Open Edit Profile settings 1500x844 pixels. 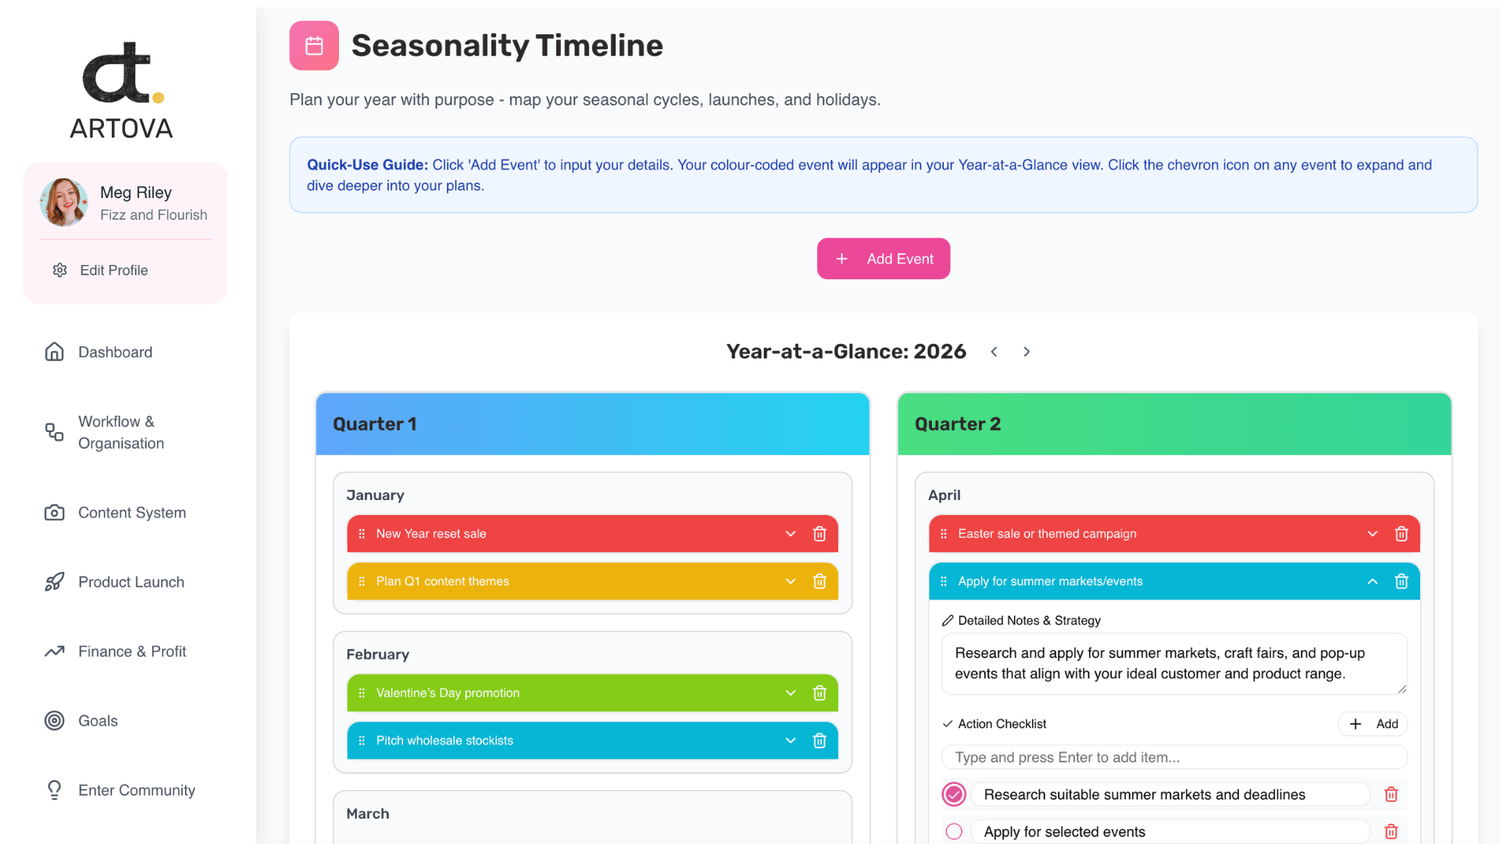[x=113, y=271]
